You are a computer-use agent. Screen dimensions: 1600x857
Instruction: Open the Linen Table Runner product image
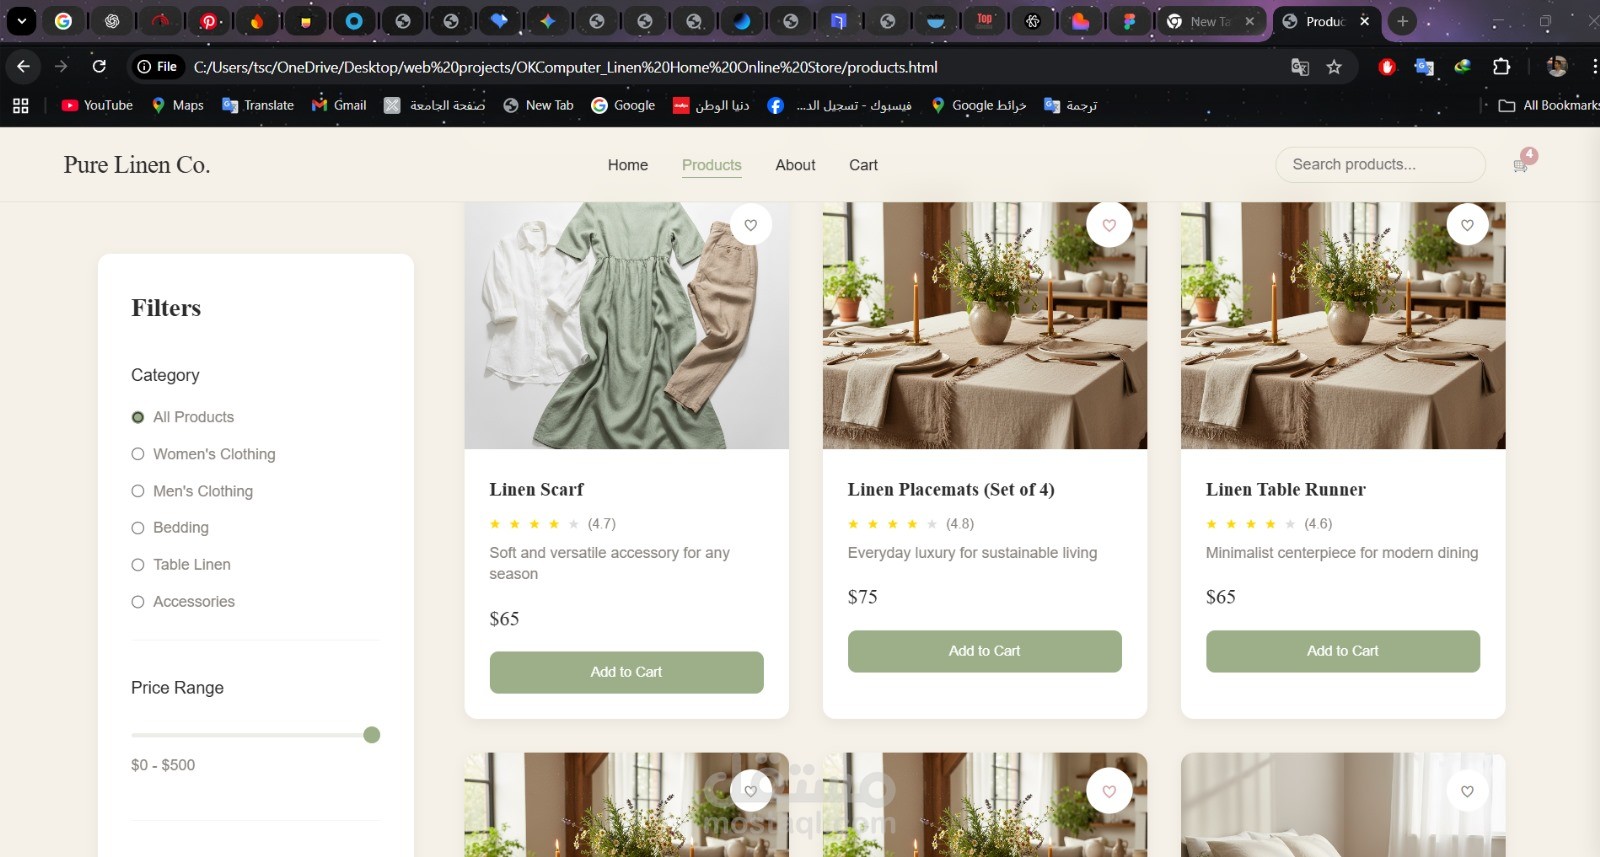point(1343,326)
